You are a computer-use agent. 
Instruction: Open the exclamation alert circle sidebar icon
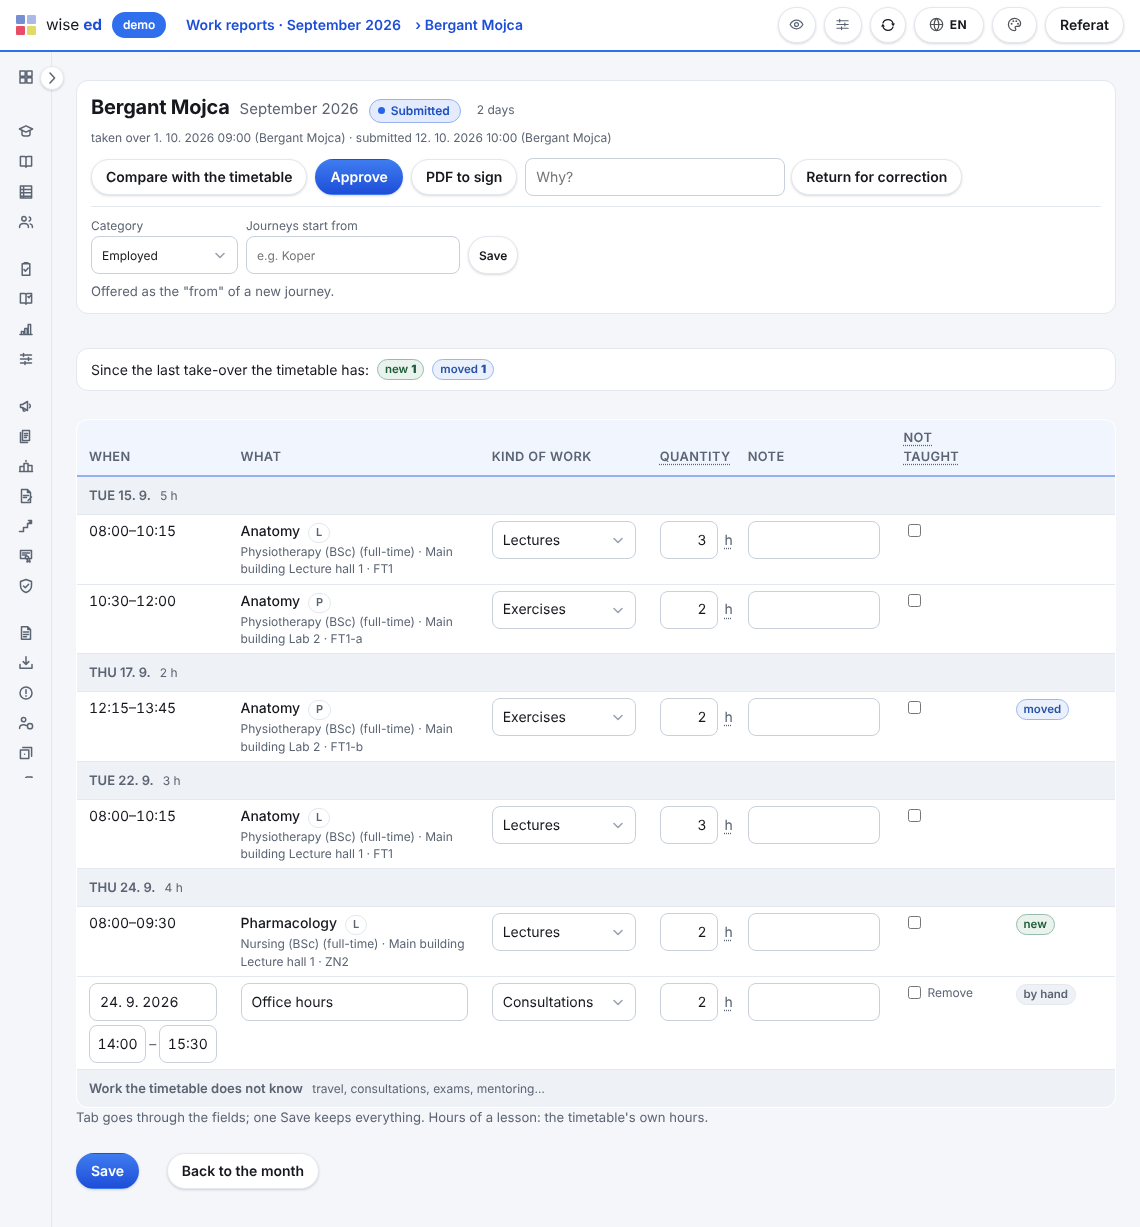[26, 693]
